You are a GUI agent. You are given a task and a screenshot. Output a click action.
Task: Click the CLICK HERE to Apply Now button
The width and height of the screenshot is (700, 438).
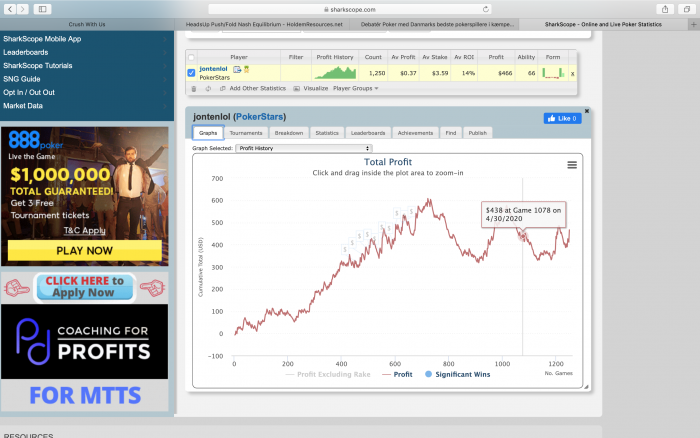point(84,287)
